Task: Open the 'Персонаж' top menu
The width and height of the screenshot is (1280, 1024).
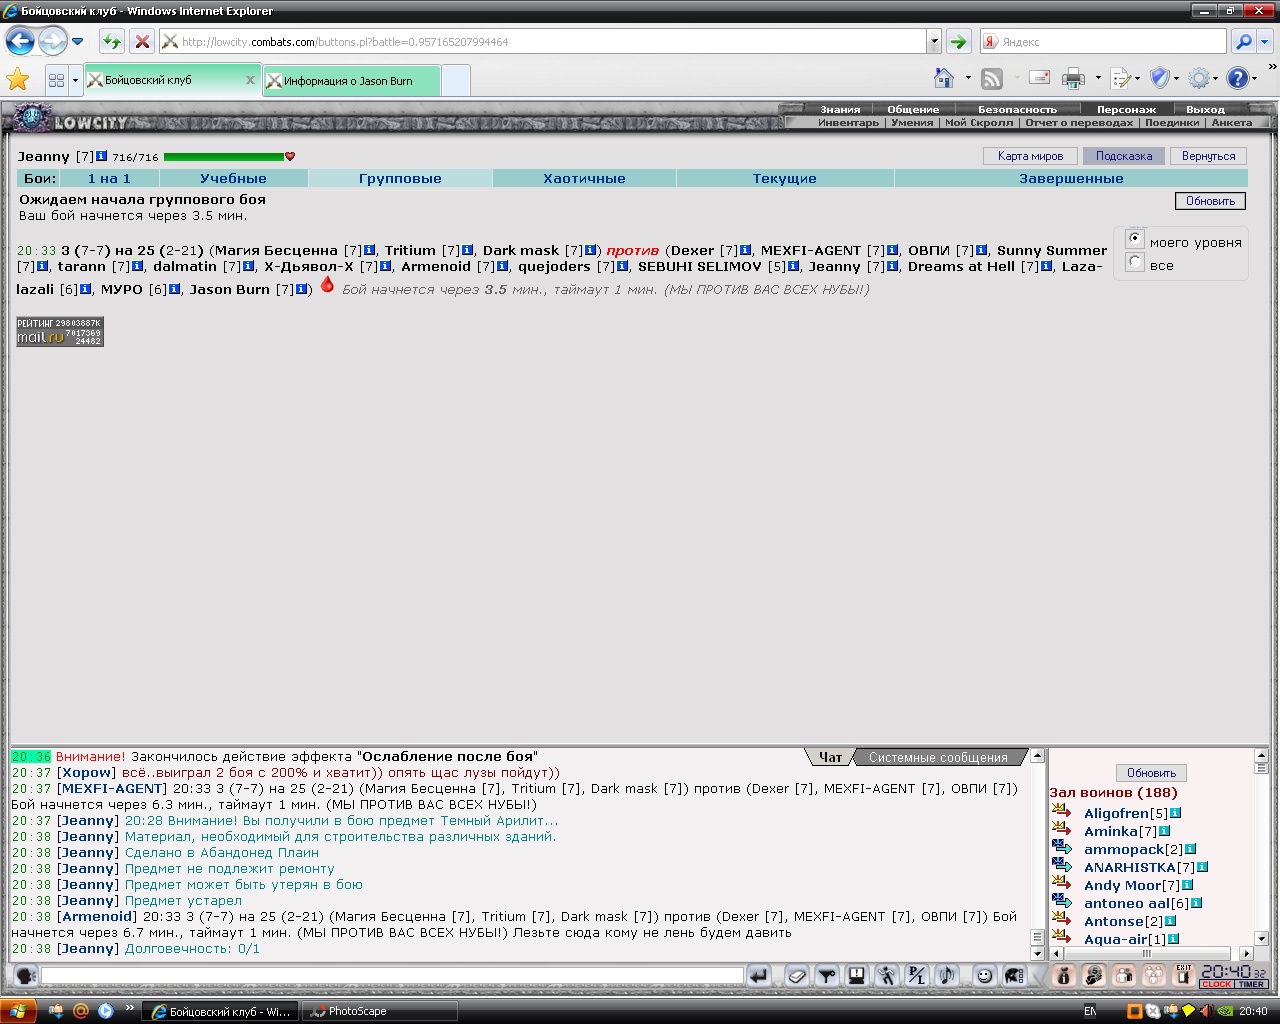Action: pos(1126,109)
